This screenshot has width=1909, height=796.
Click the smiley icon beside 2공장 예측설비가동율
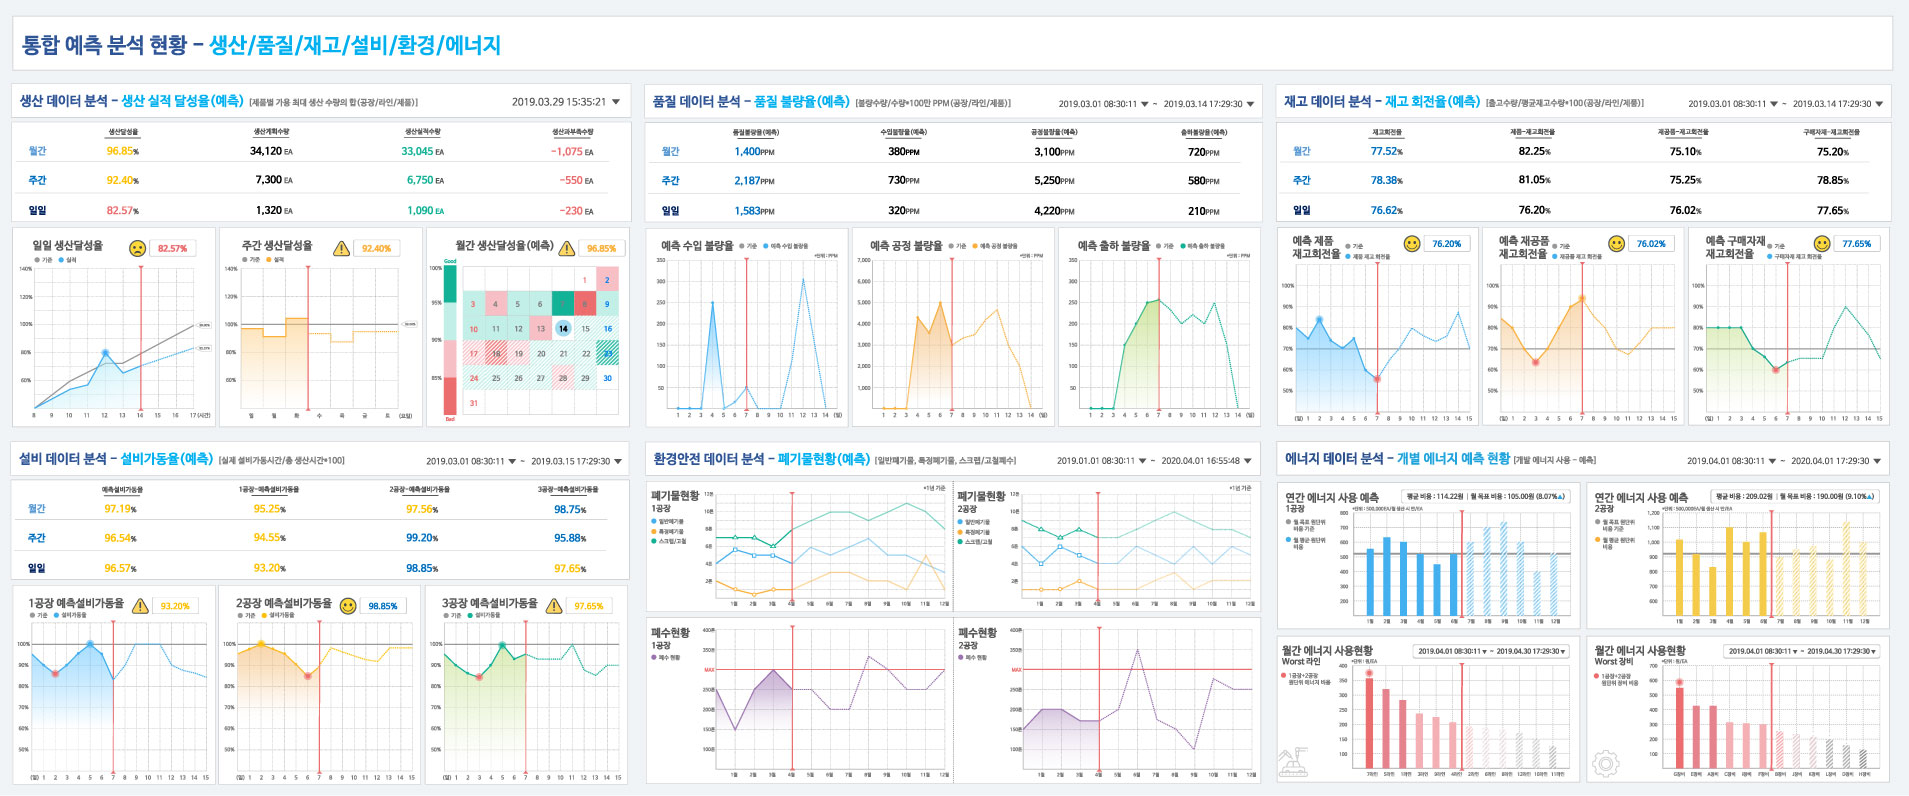click(348, 606)
